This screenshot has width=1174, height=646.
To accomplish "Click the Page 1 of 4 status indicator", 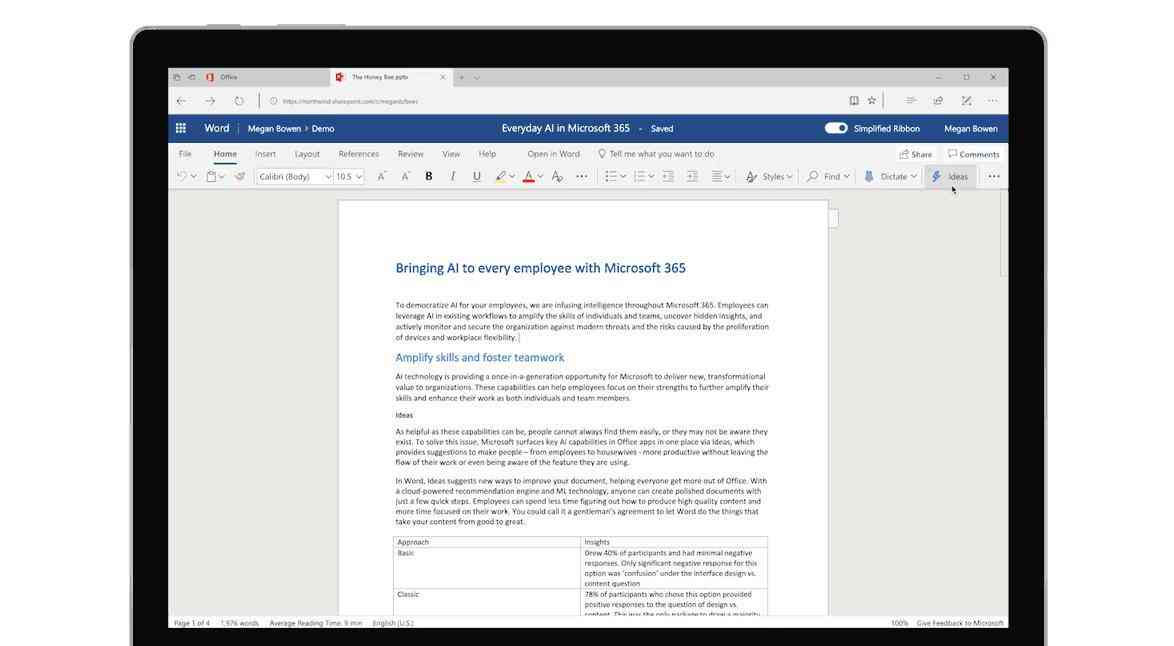I will pos(192,623).
